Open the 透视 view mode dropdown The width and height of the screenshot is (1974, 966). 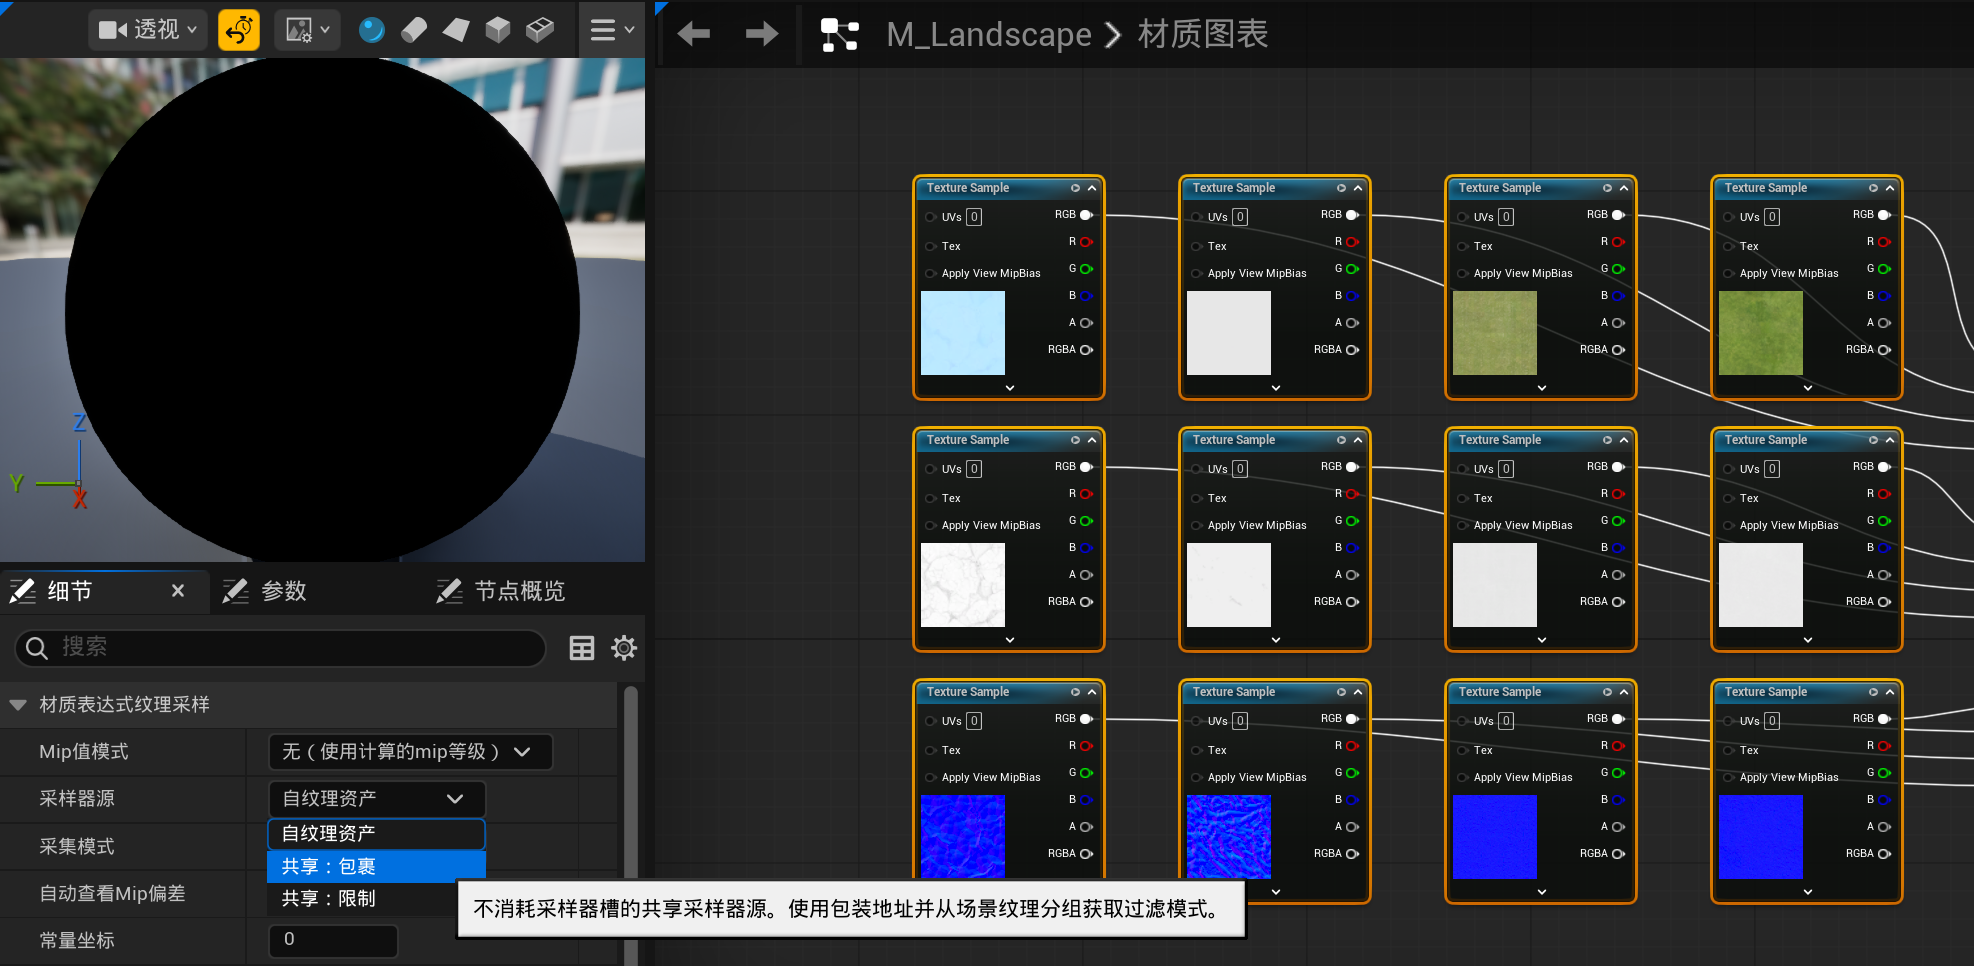[x=148, y=30]
